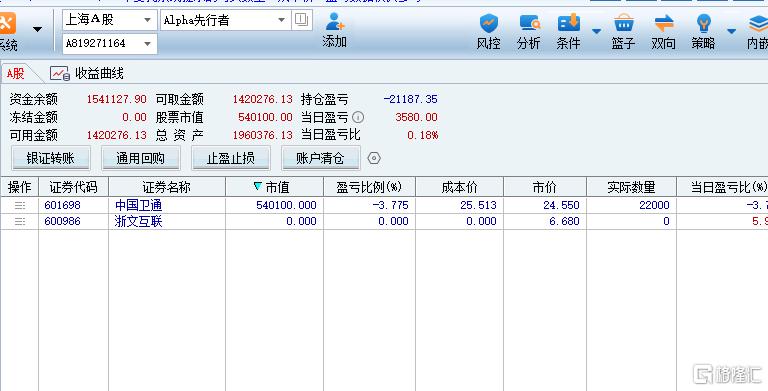768x391 pixels.
Task: Select the A股 tab
Action: 15,74
